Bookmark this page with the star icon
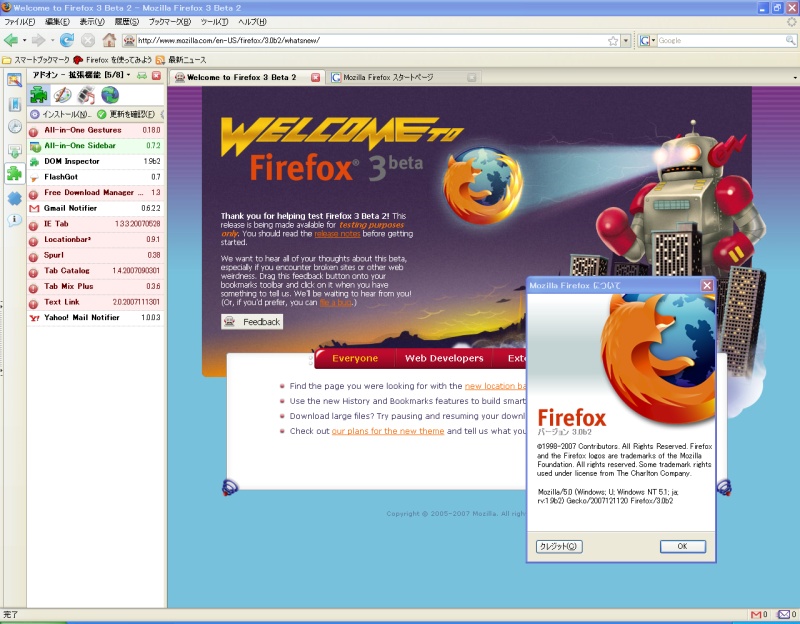Image resolution: width=800 pixels, height=624 pixels. tap(613, 41)
